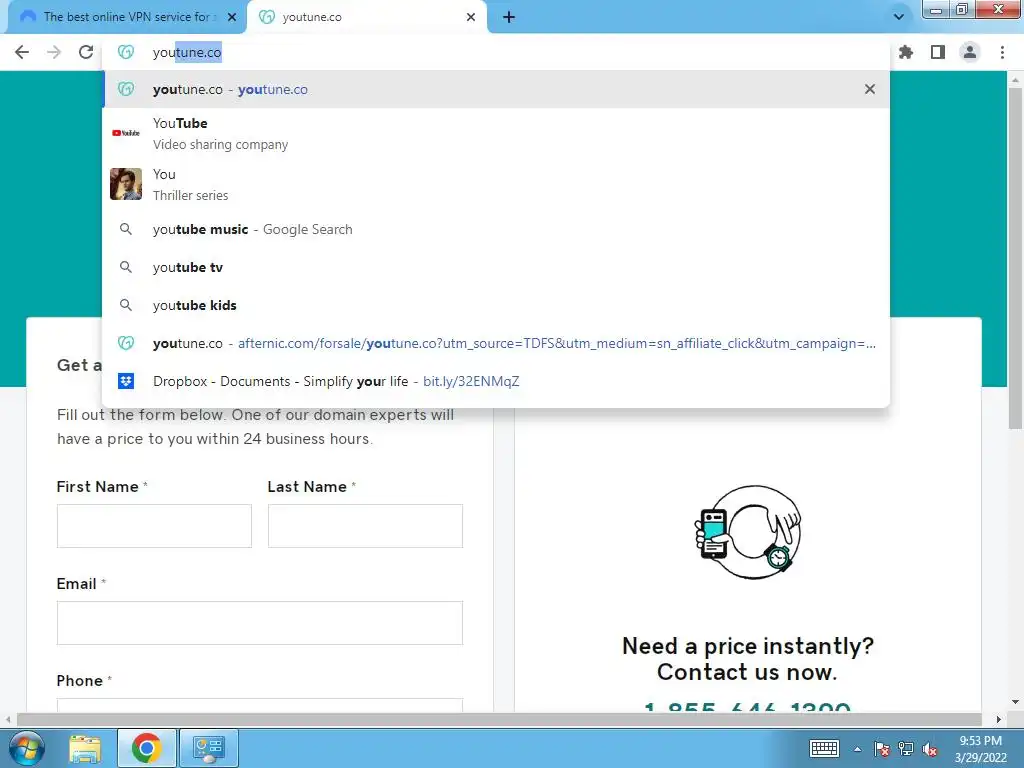Expand the tab search chevron
The height and width of the screenshot is (768, 1024).
[899, 17]
